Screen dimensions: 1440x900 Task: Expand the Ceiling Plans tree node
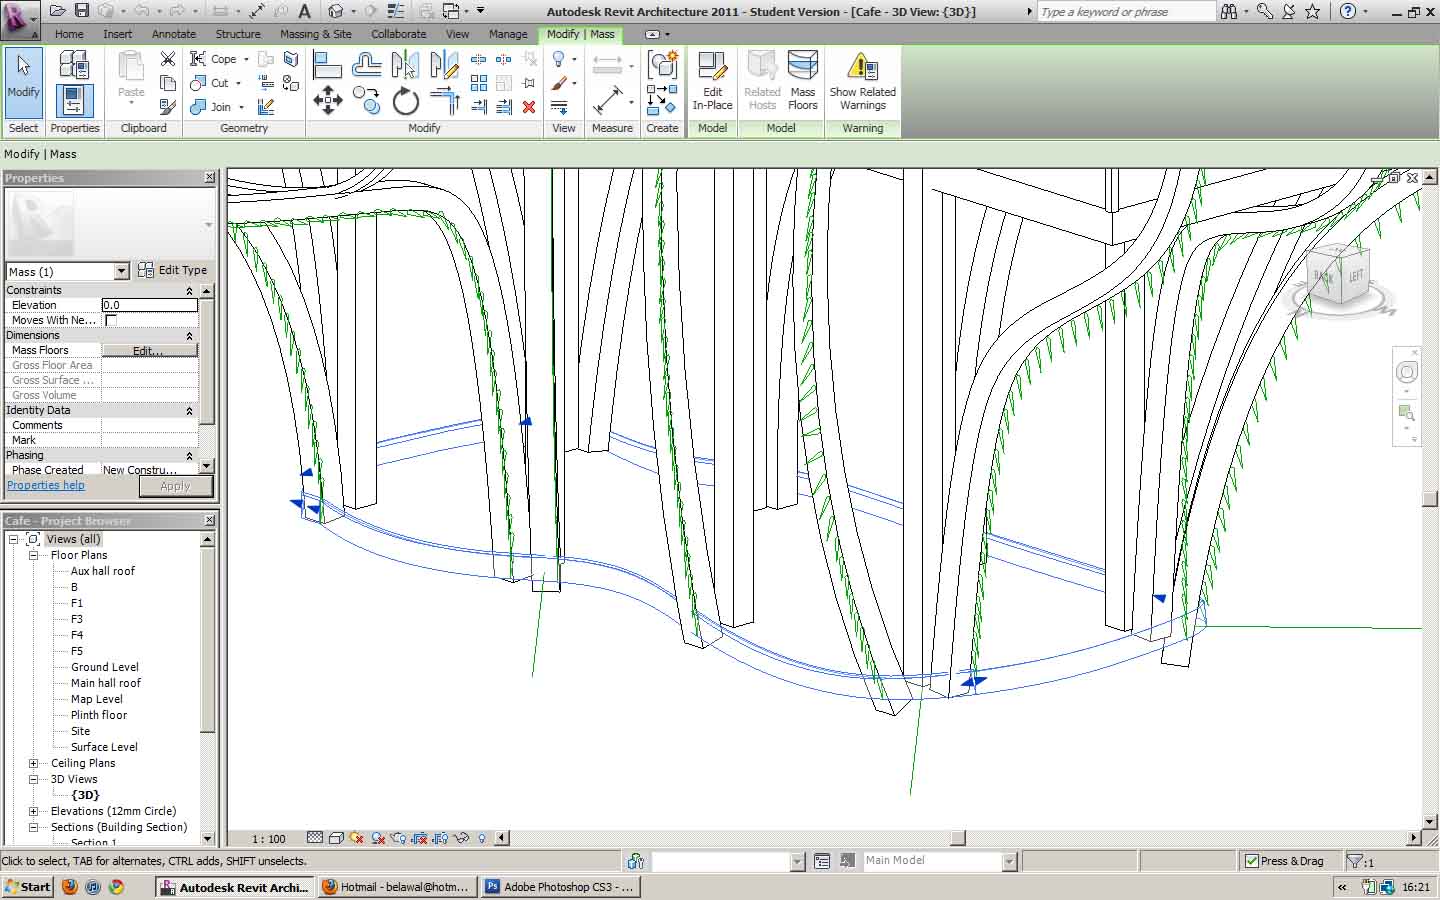[33, 763]
